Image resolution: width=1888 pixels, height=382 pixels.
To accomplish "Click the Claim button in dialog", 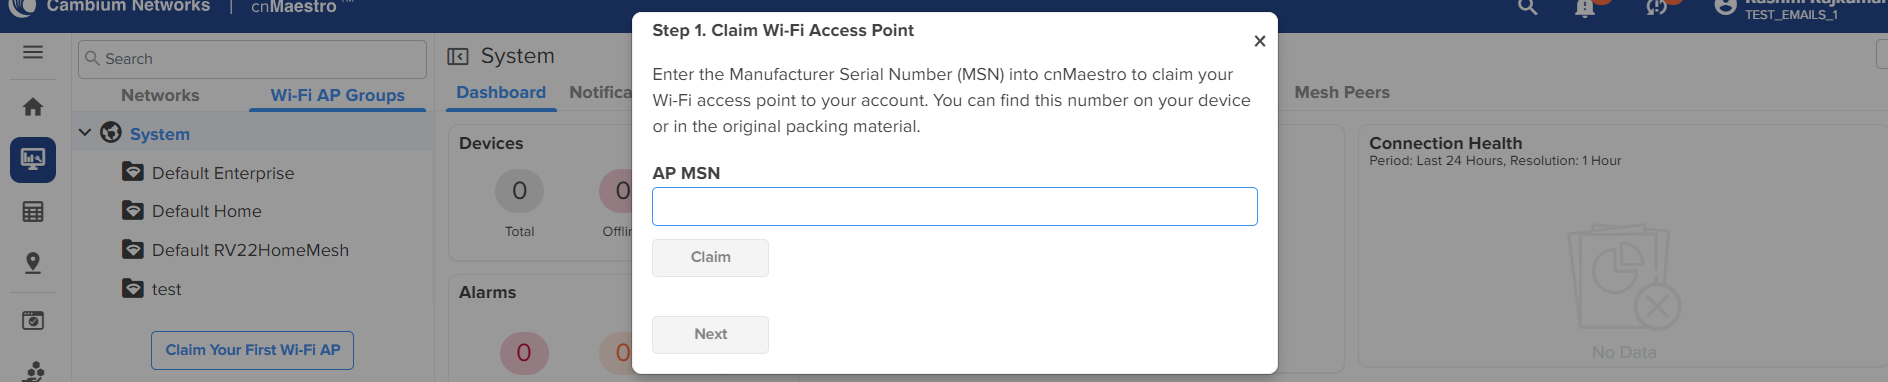I will point(710,257).
